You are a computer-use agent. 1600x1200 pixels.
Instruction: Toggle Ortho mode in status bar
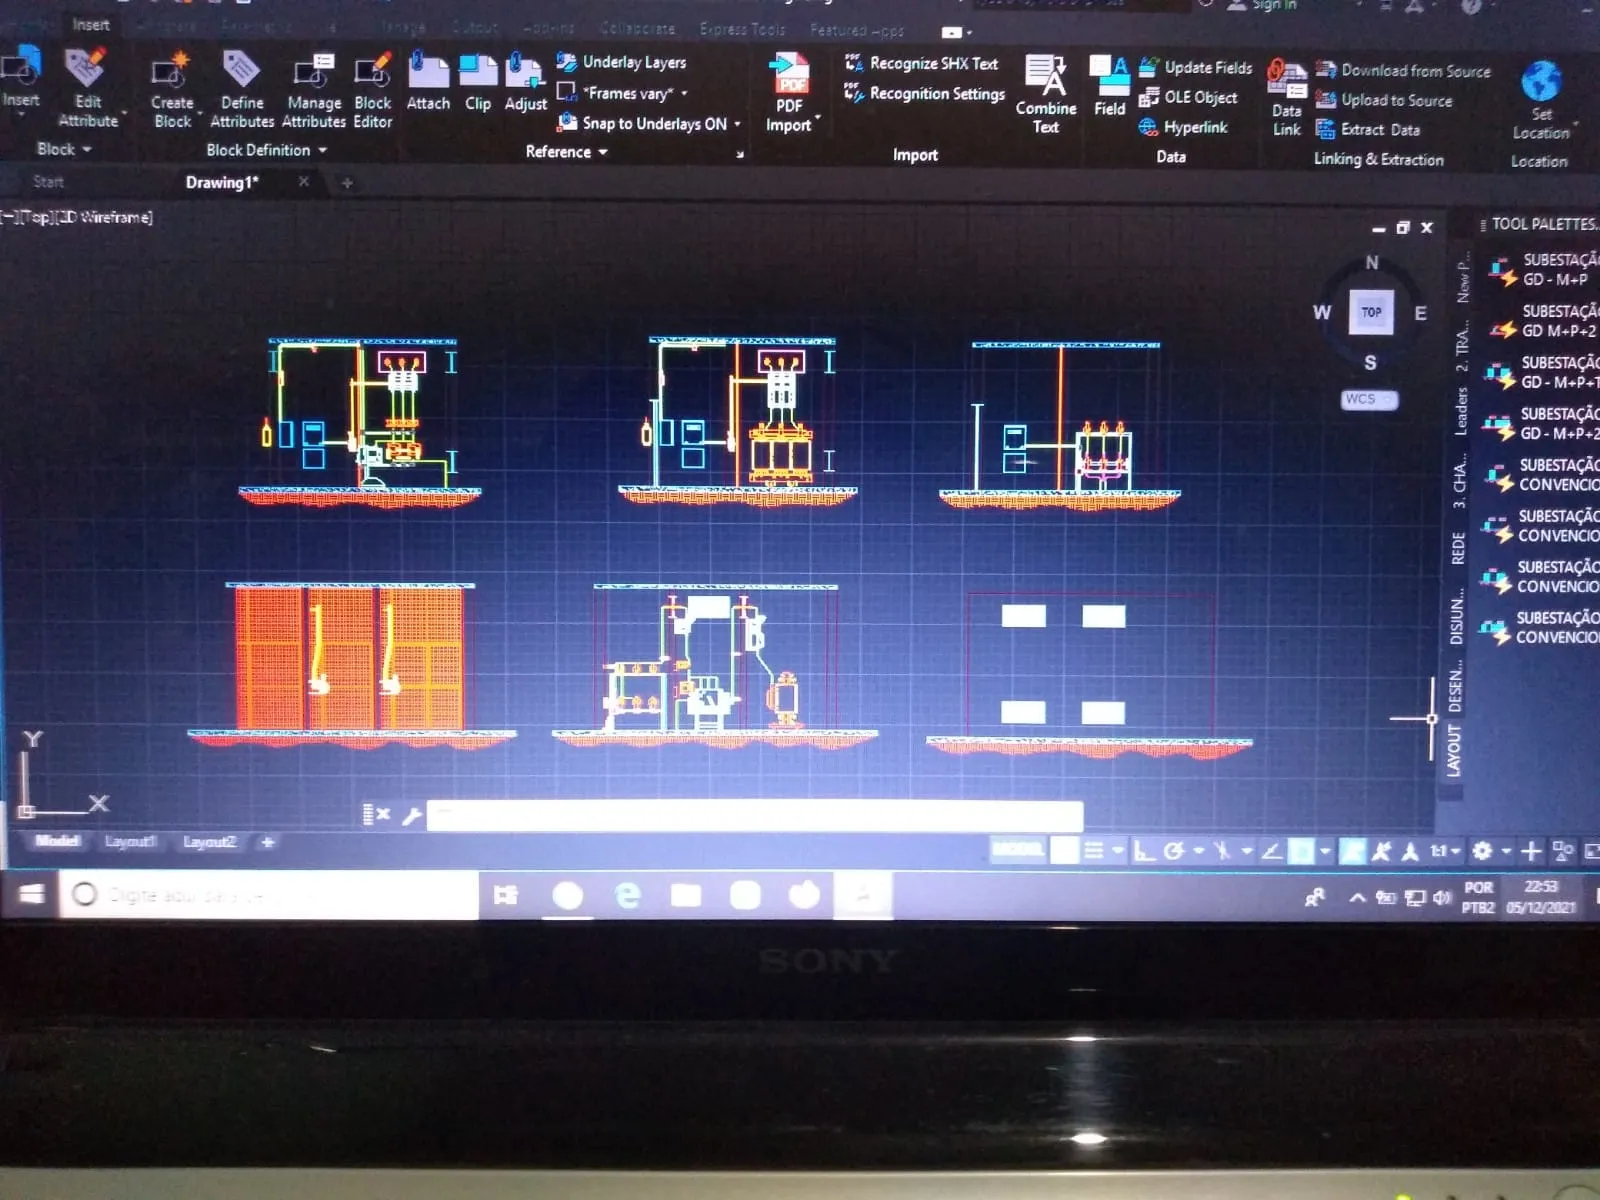click(x=1145, y=851)
